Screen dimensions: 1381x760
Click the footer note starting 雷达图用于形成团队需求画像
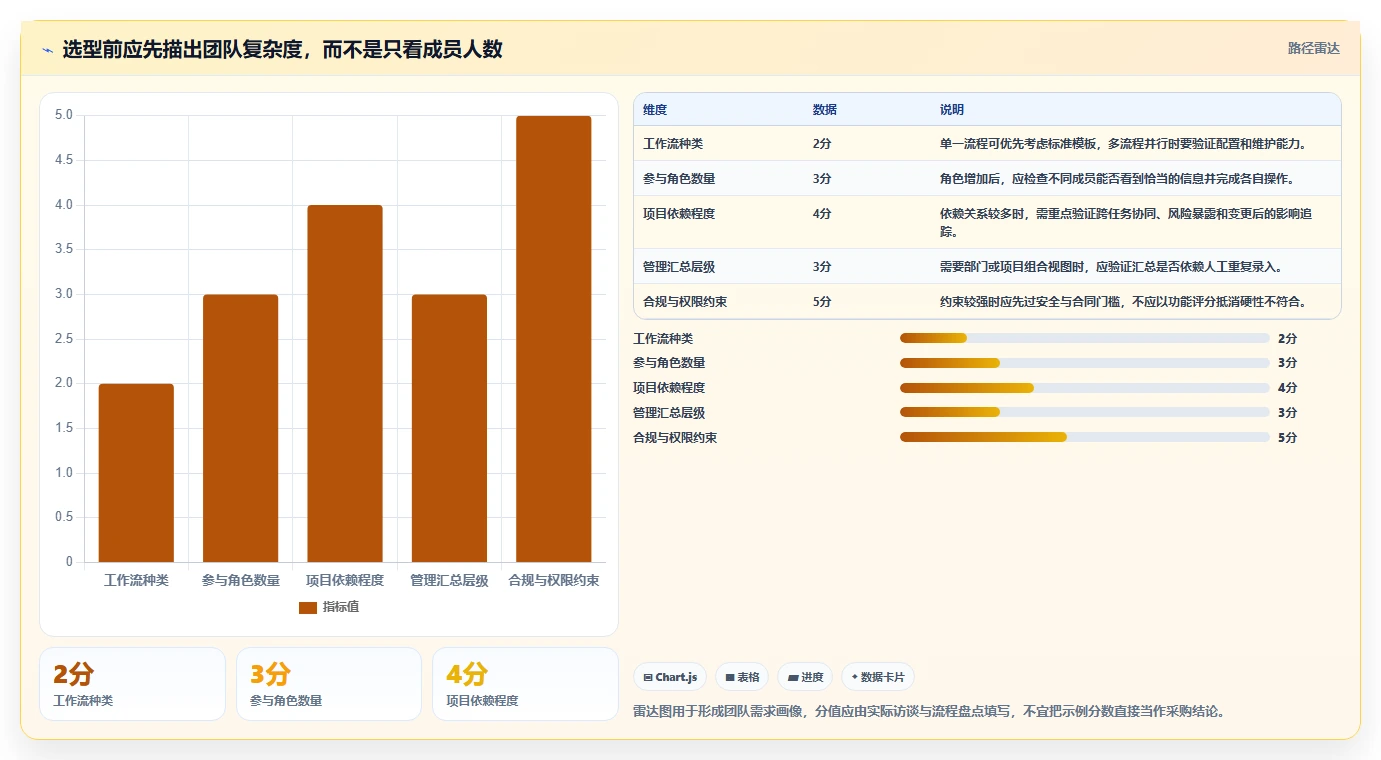[x=929, y=712]
